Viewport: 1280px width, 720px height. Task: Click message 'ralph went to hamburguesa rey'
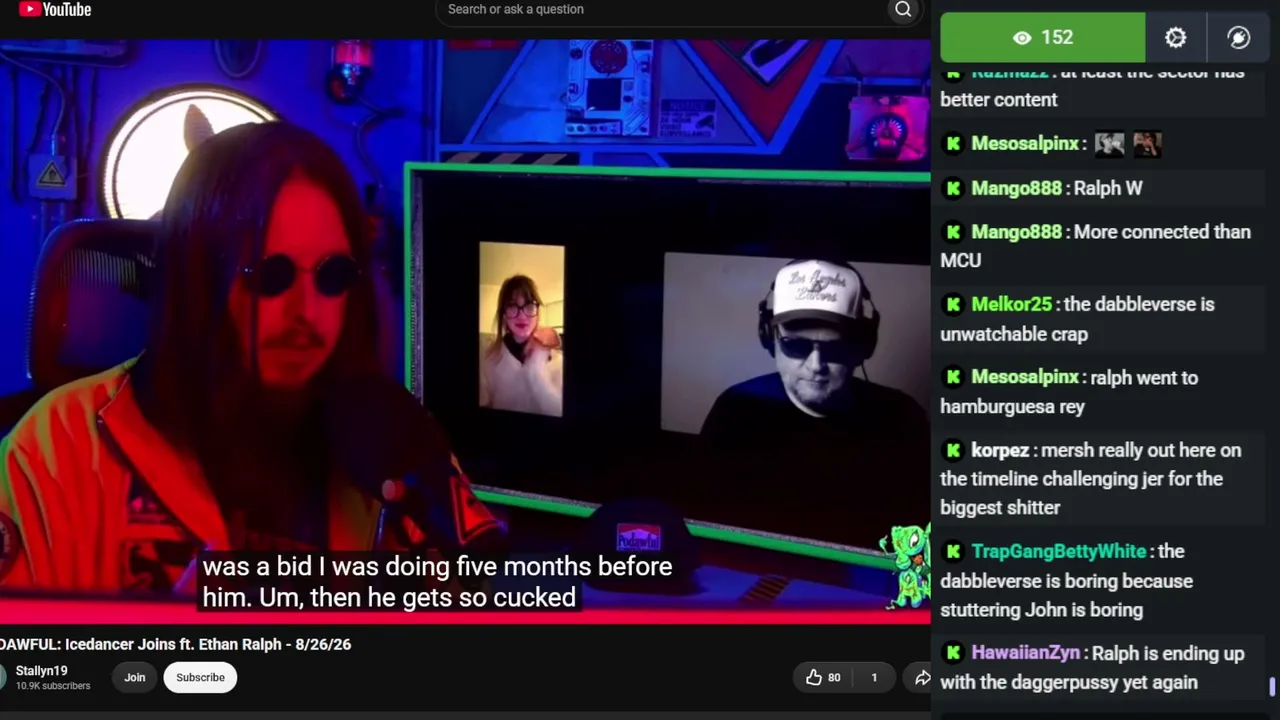(x=1069, y=392)
